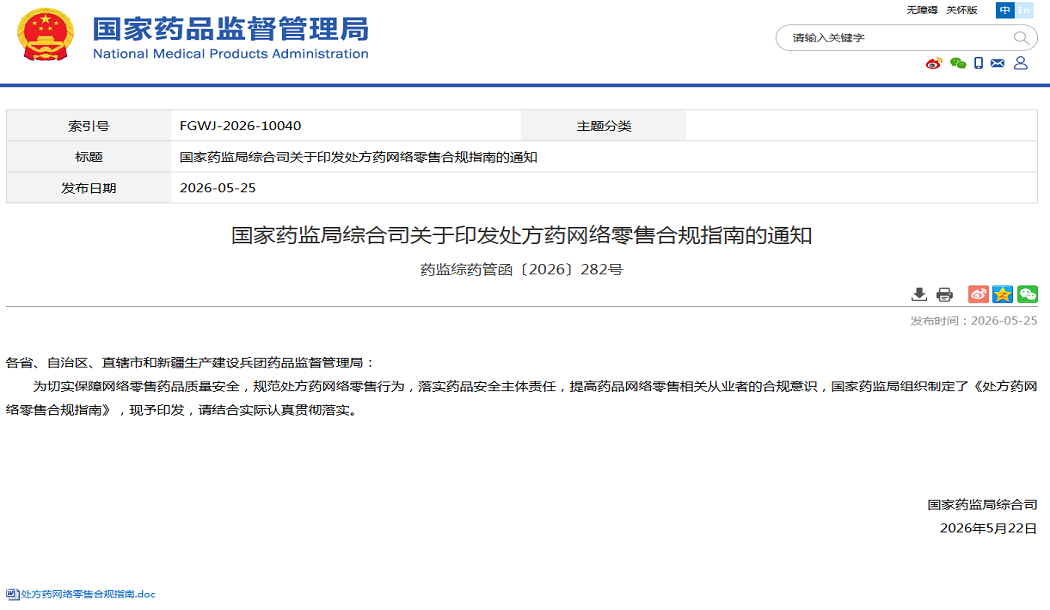Image resolution: width=1050 pixels, height=610 pixels.
Task: Click National Medical Products Administration text
Action: coord(230,54)
